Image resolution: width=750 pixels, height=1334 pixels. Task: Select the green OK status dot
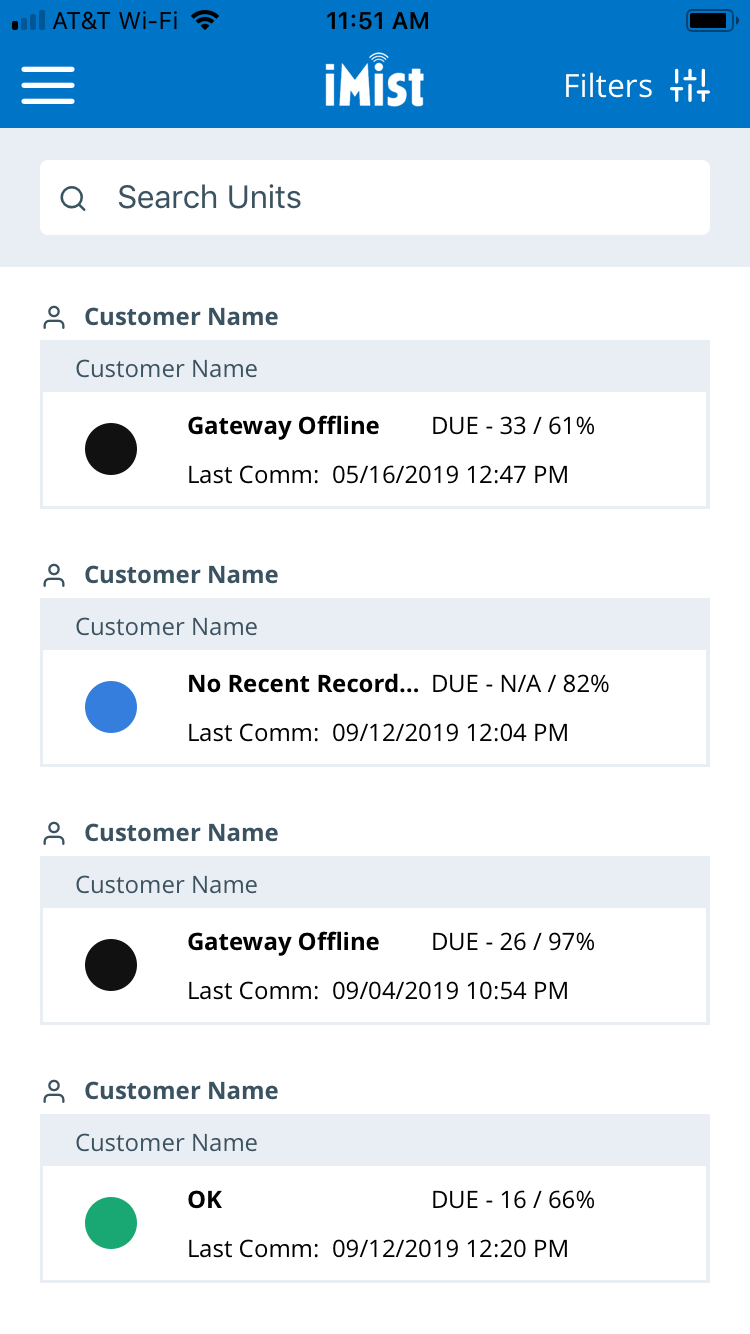click(x=111, y=1223)
